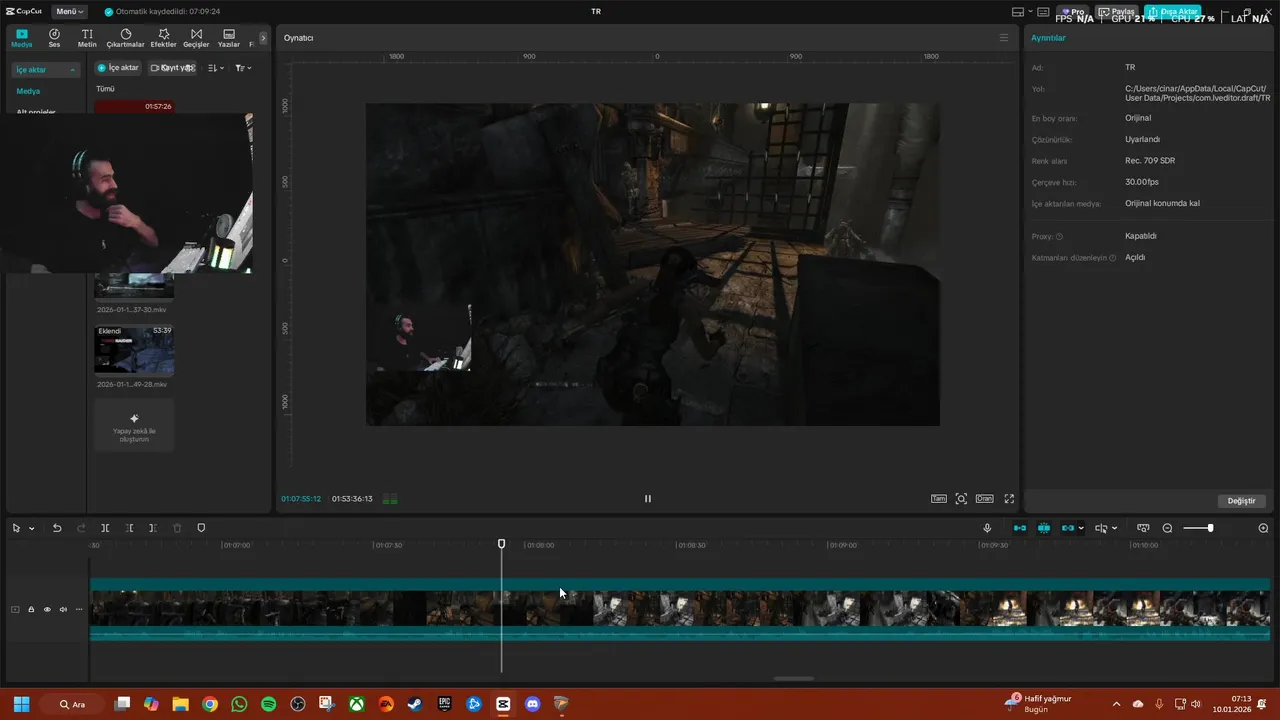This screenshot has width=1280, height=720.
Task: Choose the timeline selection pointer tool
Action: click(x=16, y=528)
